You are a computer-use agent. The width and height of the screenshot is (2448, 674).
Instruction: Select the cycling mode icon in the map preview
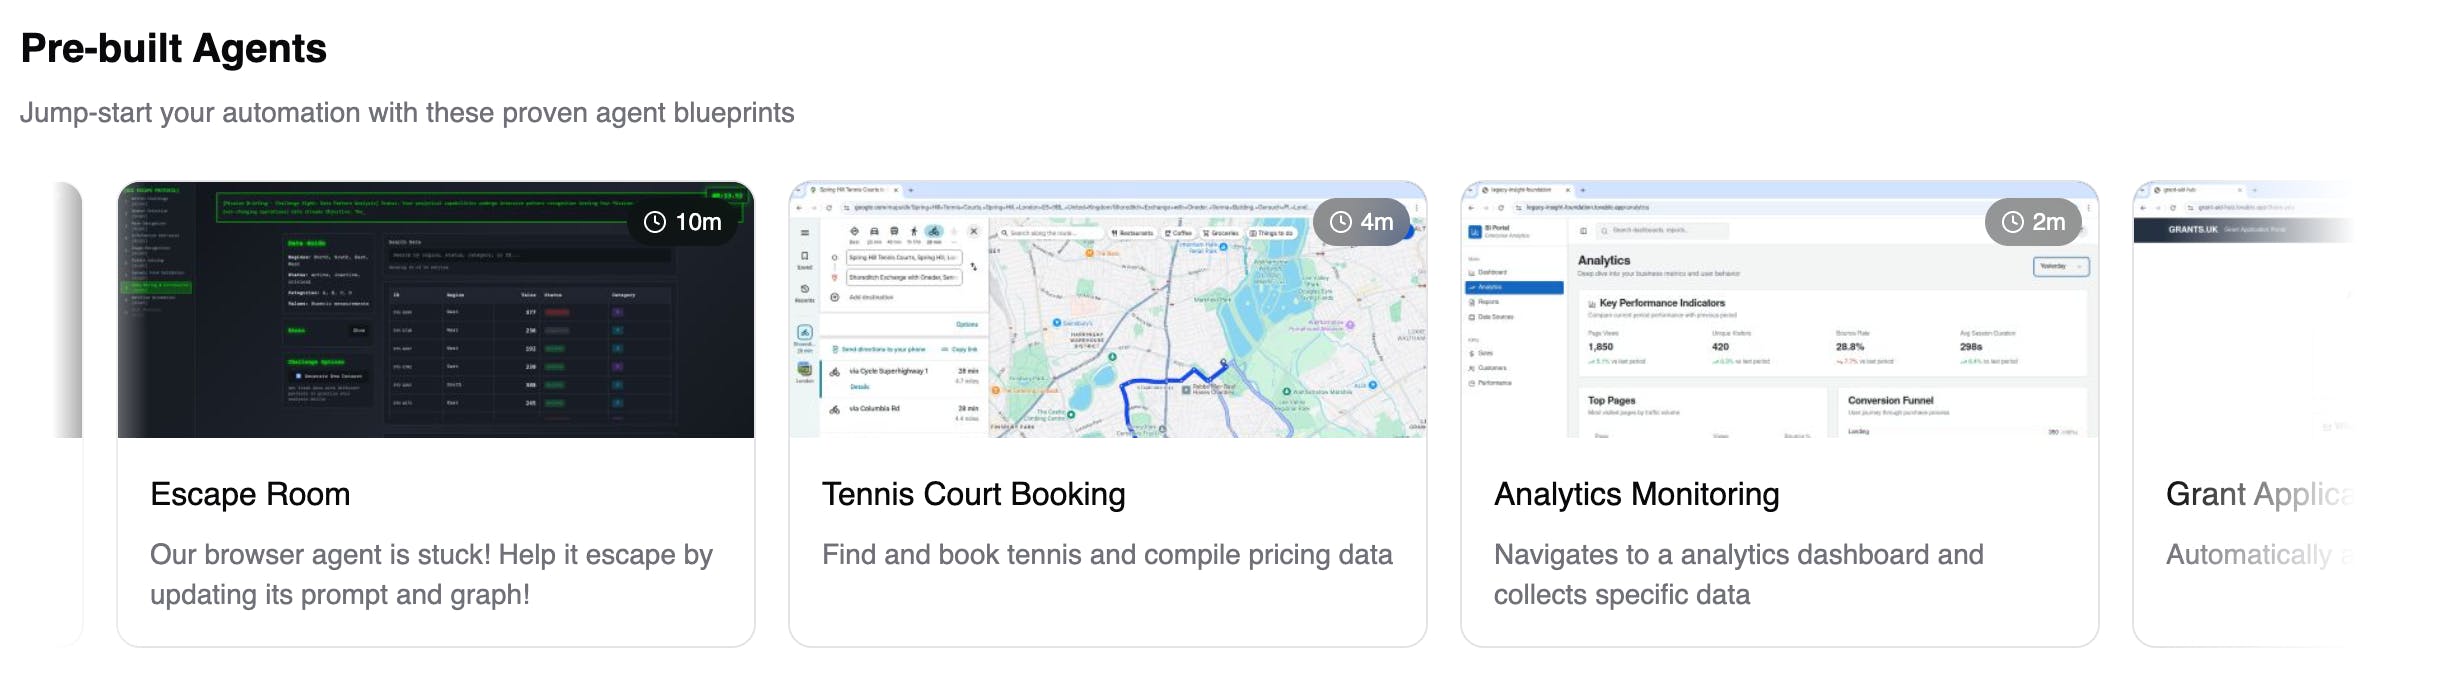point(933,231)
